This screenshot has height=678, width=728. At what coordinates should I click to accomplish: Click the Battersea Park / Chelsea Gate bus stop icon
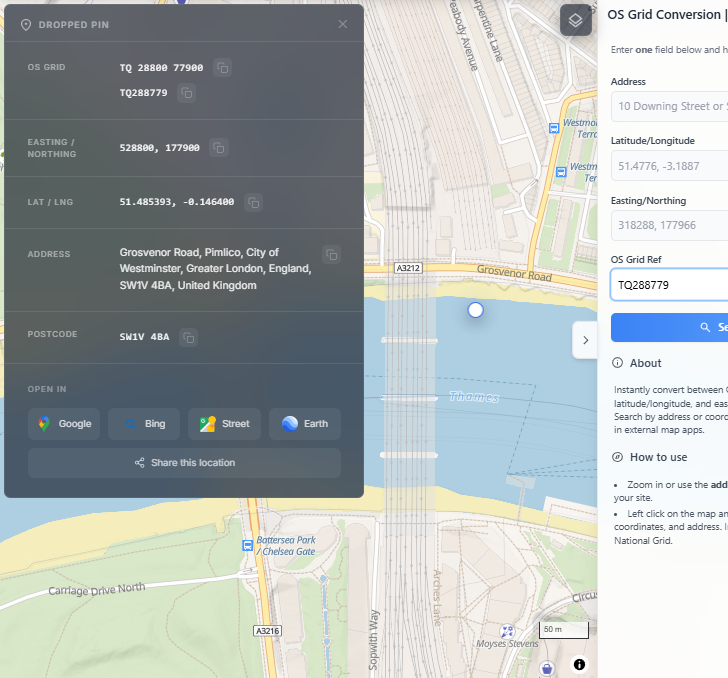pyautogui.click(x=248, y=545)
